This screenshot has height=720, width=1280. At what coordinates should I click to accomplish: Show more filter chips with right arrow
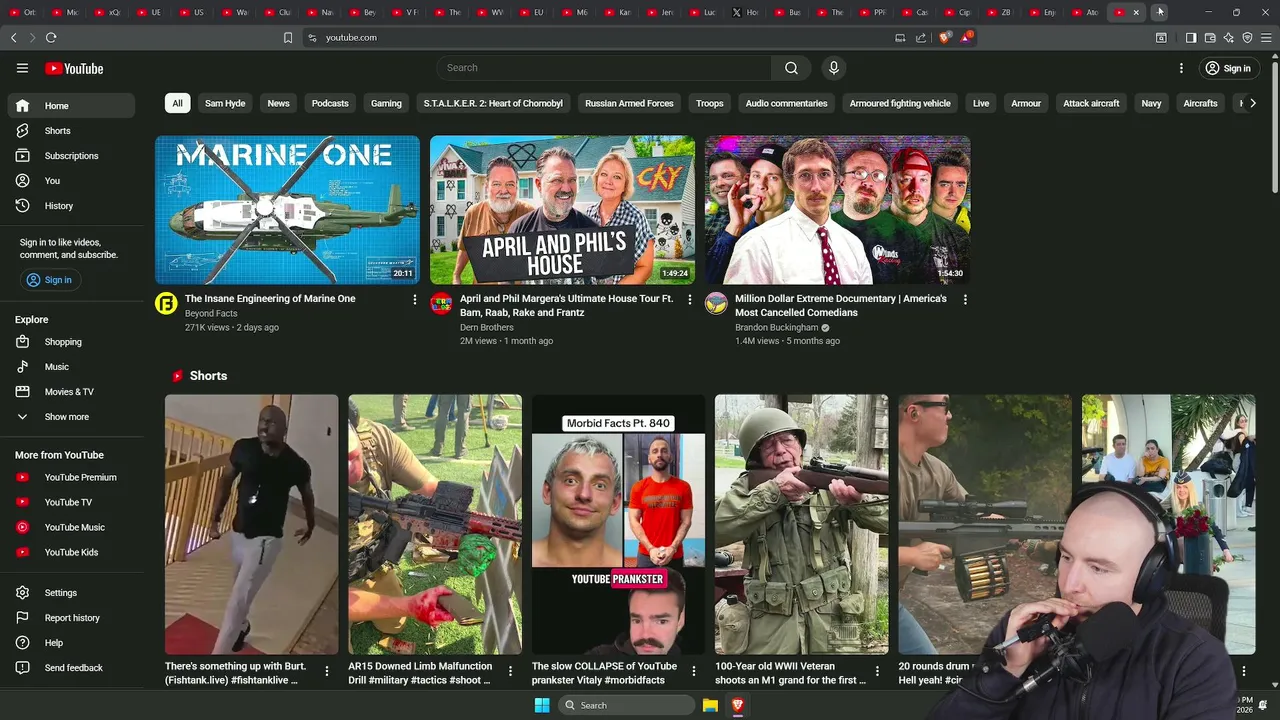[x=1252, y=103]
